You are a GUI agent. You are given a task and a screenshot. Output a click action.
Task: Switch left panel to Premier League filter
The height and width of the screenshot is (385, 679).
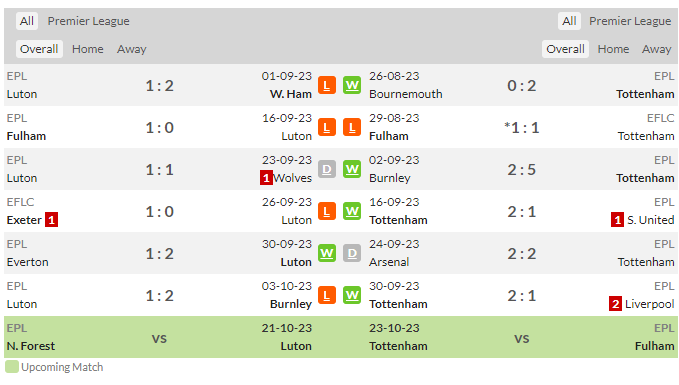pos(88,21)
